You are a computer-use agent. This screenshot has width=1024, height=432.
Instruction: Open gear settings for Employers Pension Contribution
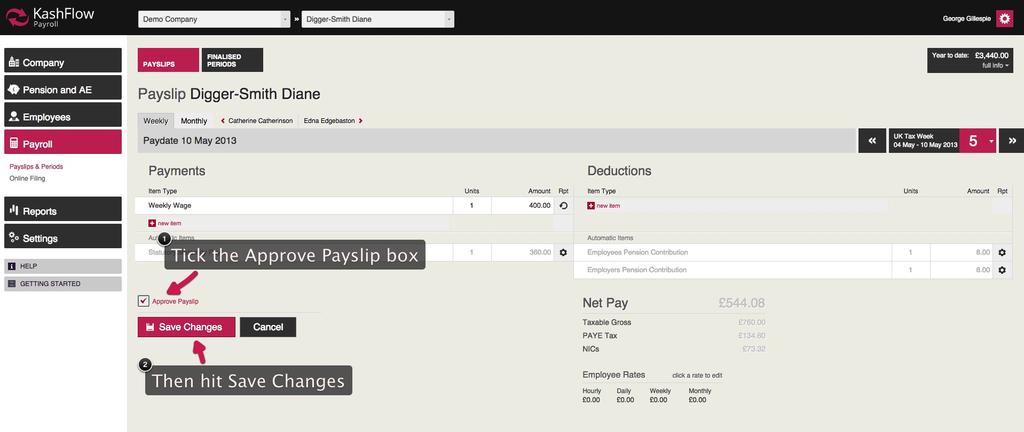(1002, 270)
